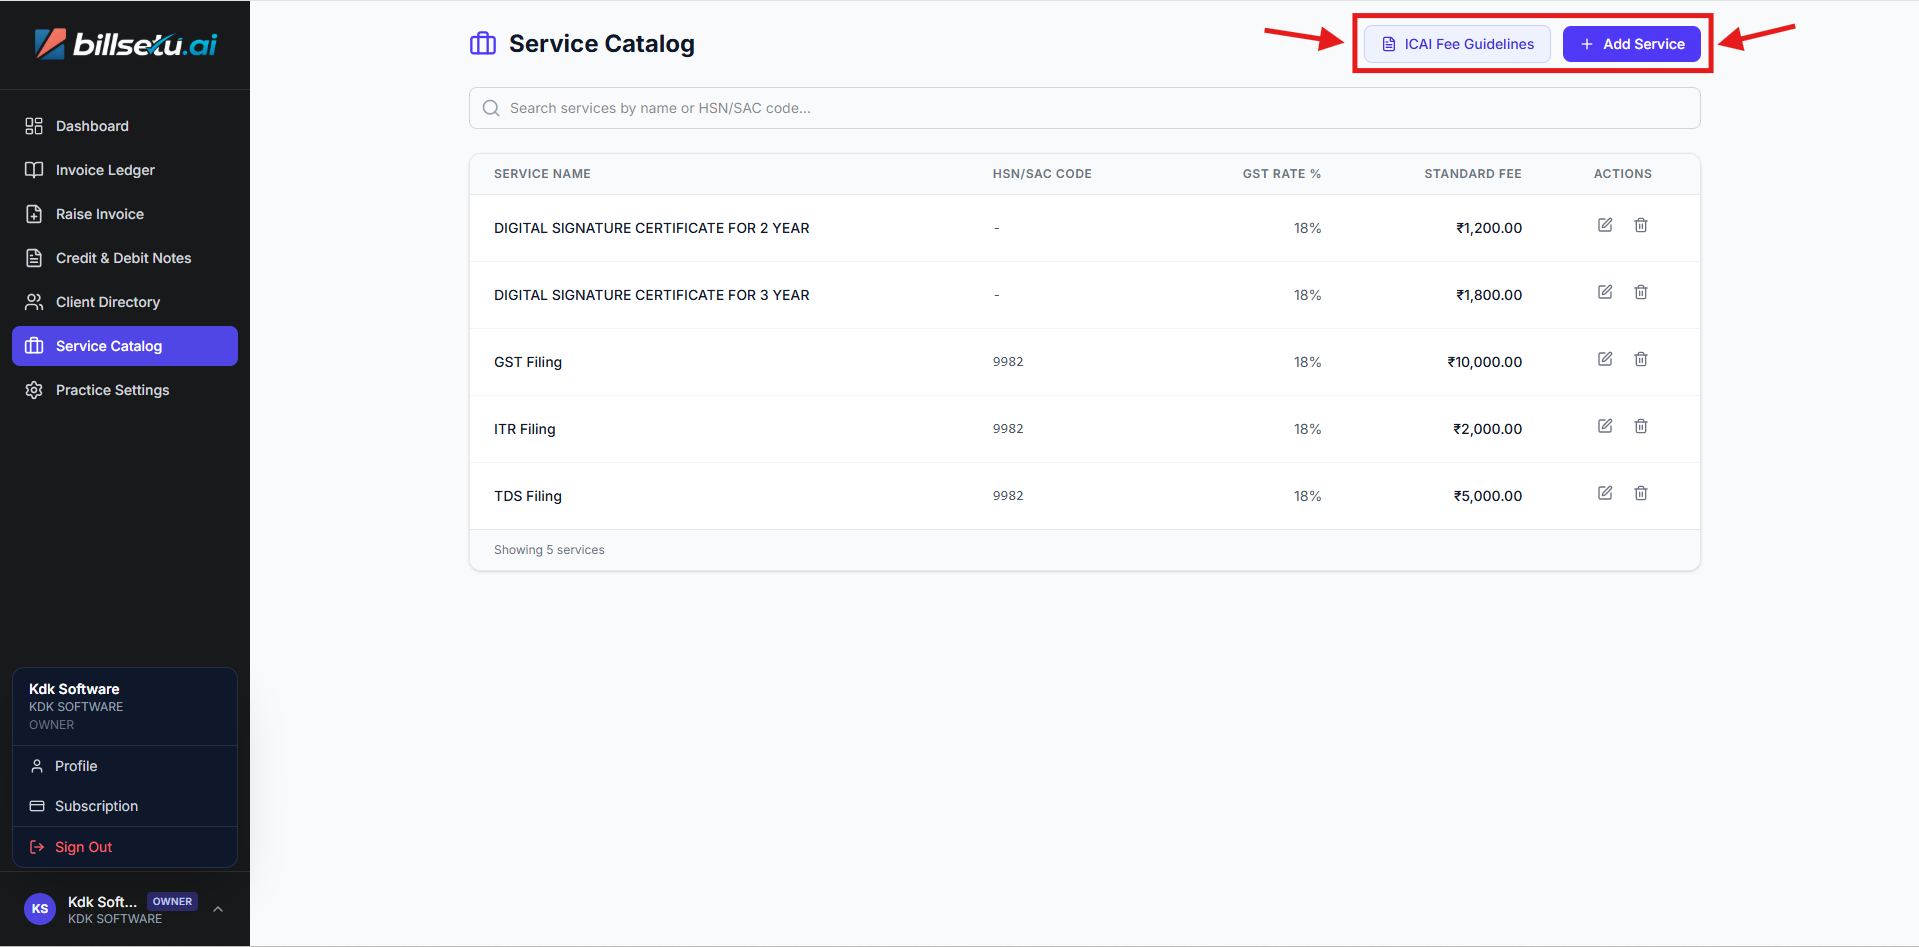1919x947 pixels.
Task: Open Practice Settings
Action: [x=112, y=390]
